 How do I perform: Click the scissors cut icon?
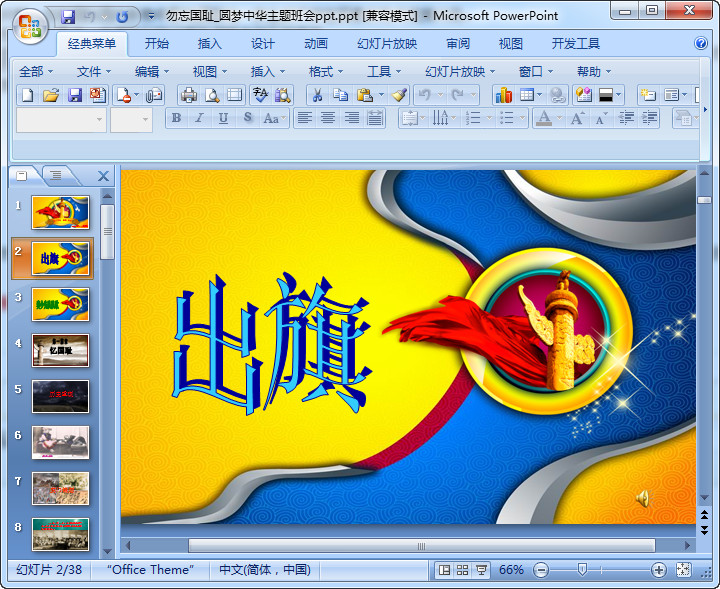[x=317, y=95]
